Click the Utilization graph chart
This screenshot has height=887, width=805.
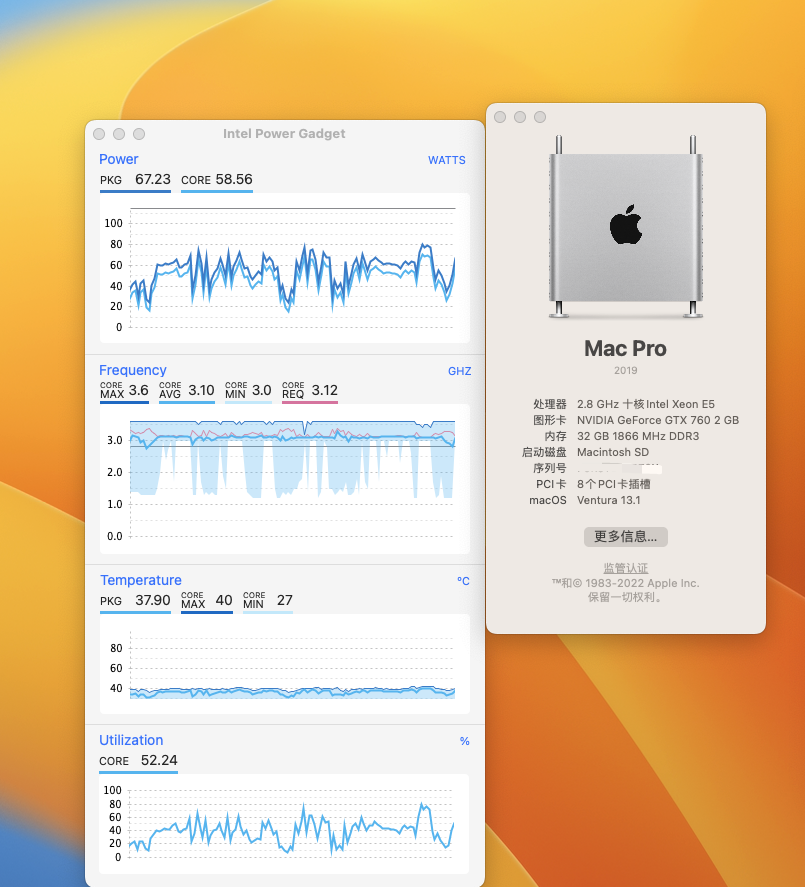(284, 824)
